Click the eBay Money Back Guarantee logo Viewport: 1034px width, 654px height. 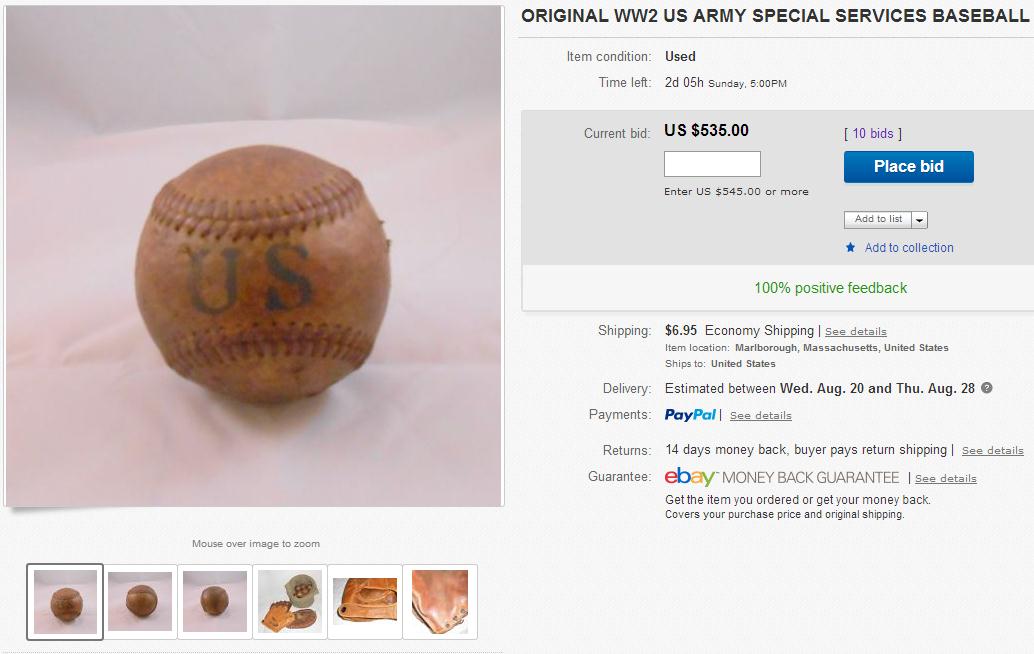[782, 477]
